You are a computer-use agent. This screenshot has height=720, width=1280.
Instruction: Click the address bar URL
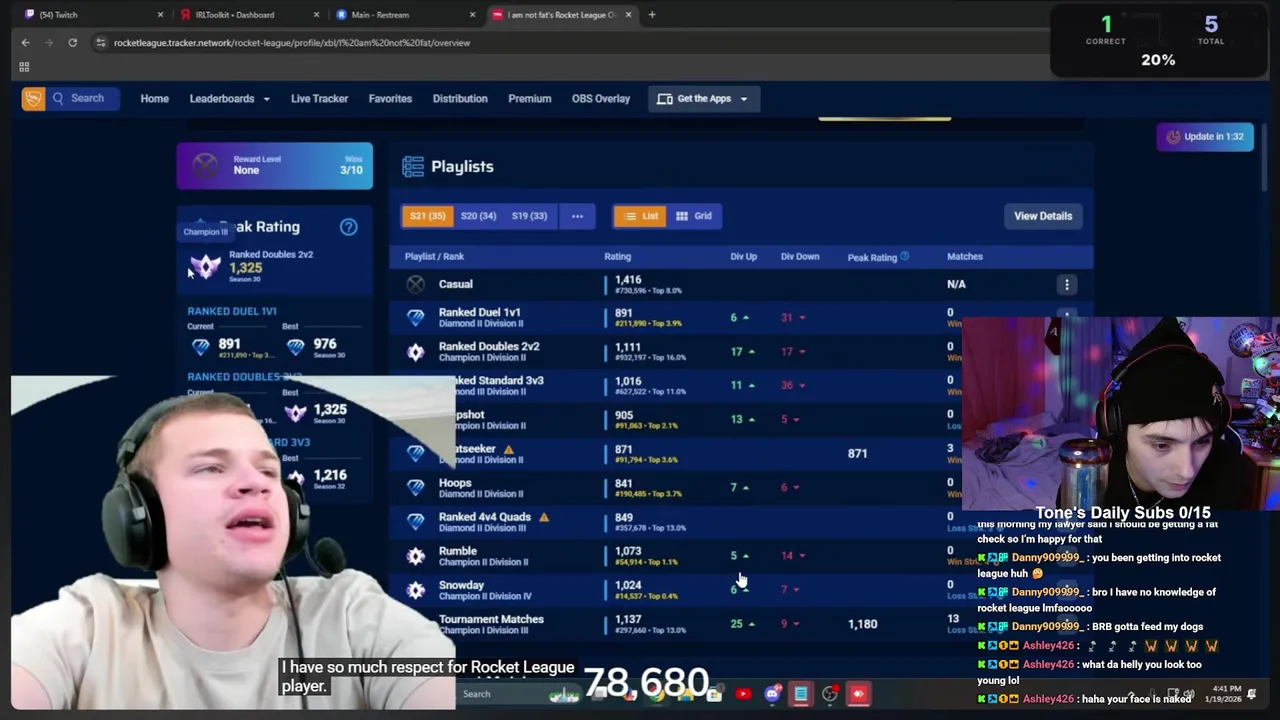pyautogui.click(x=291, y=42)
